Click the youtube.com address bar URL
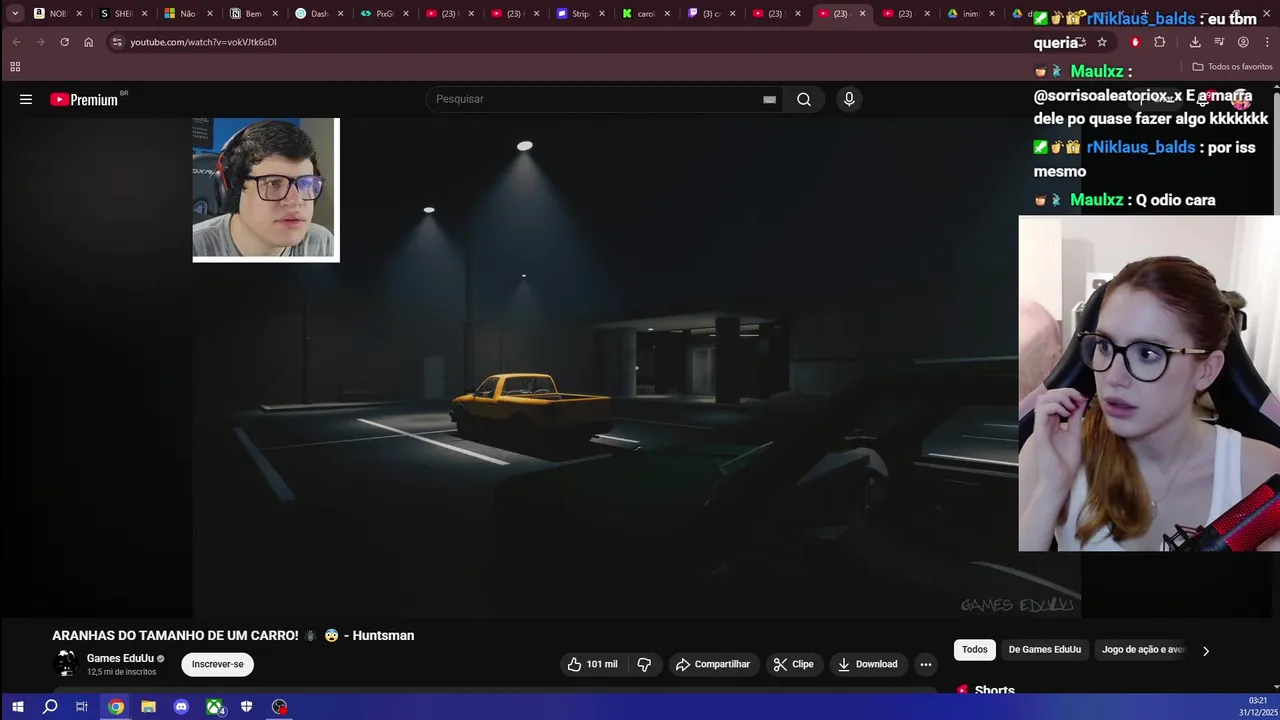Viewport: 1280px width, 720px height. pyautogui.click(x=203, y=42)
